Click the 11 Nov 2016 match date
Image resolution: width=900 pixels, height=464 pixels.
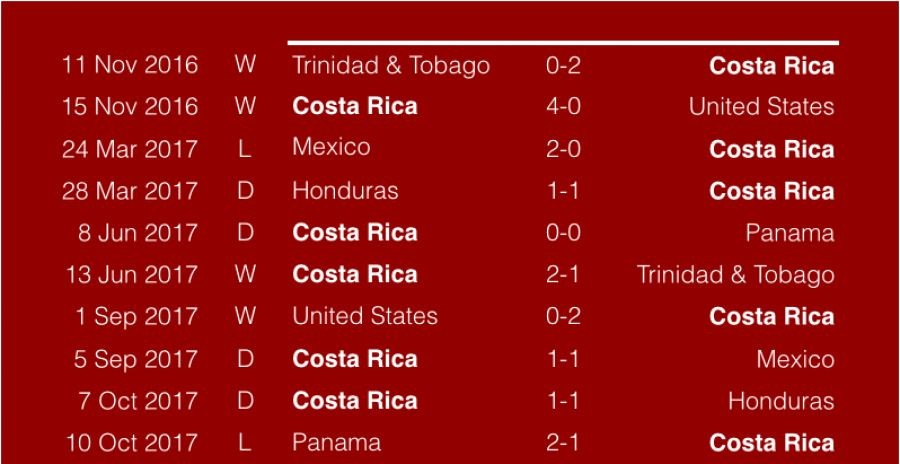click(x=130, y=66)
